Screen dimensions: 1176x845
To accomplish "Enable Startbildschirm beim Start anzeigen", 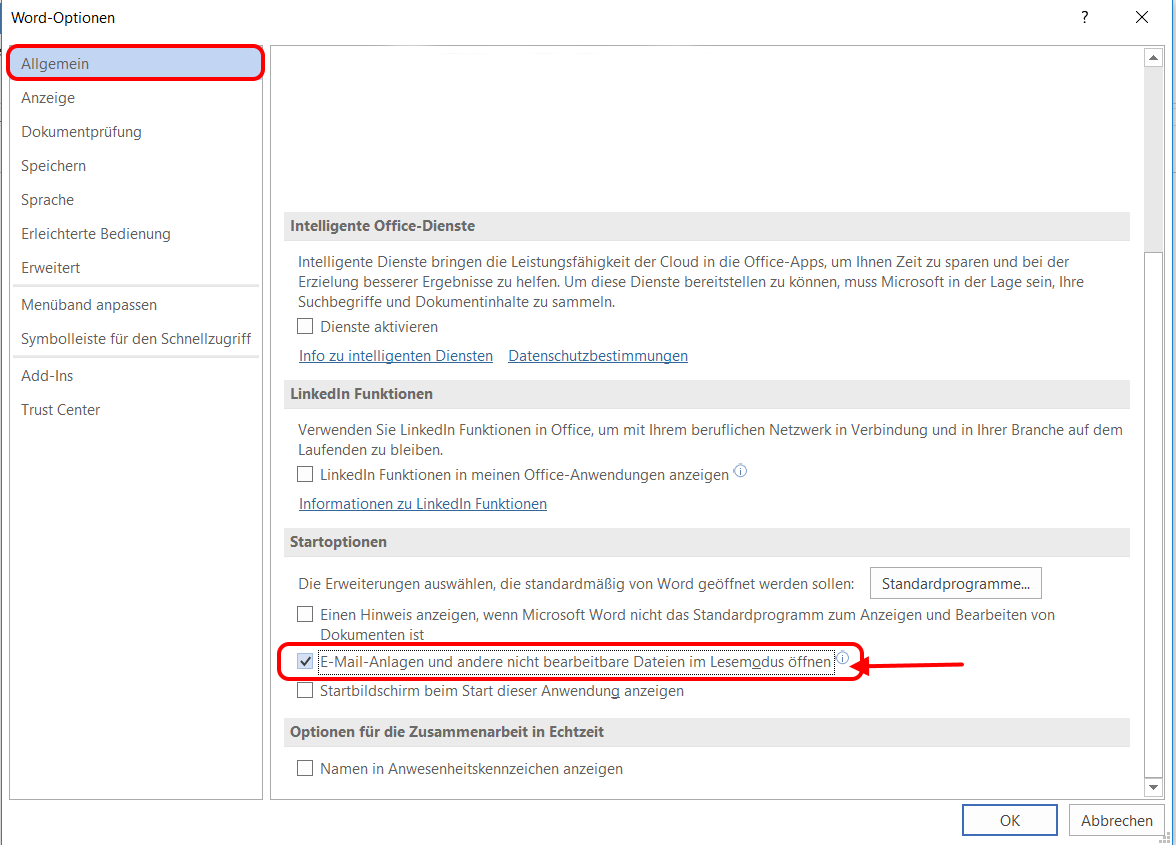I will (305, 690).
